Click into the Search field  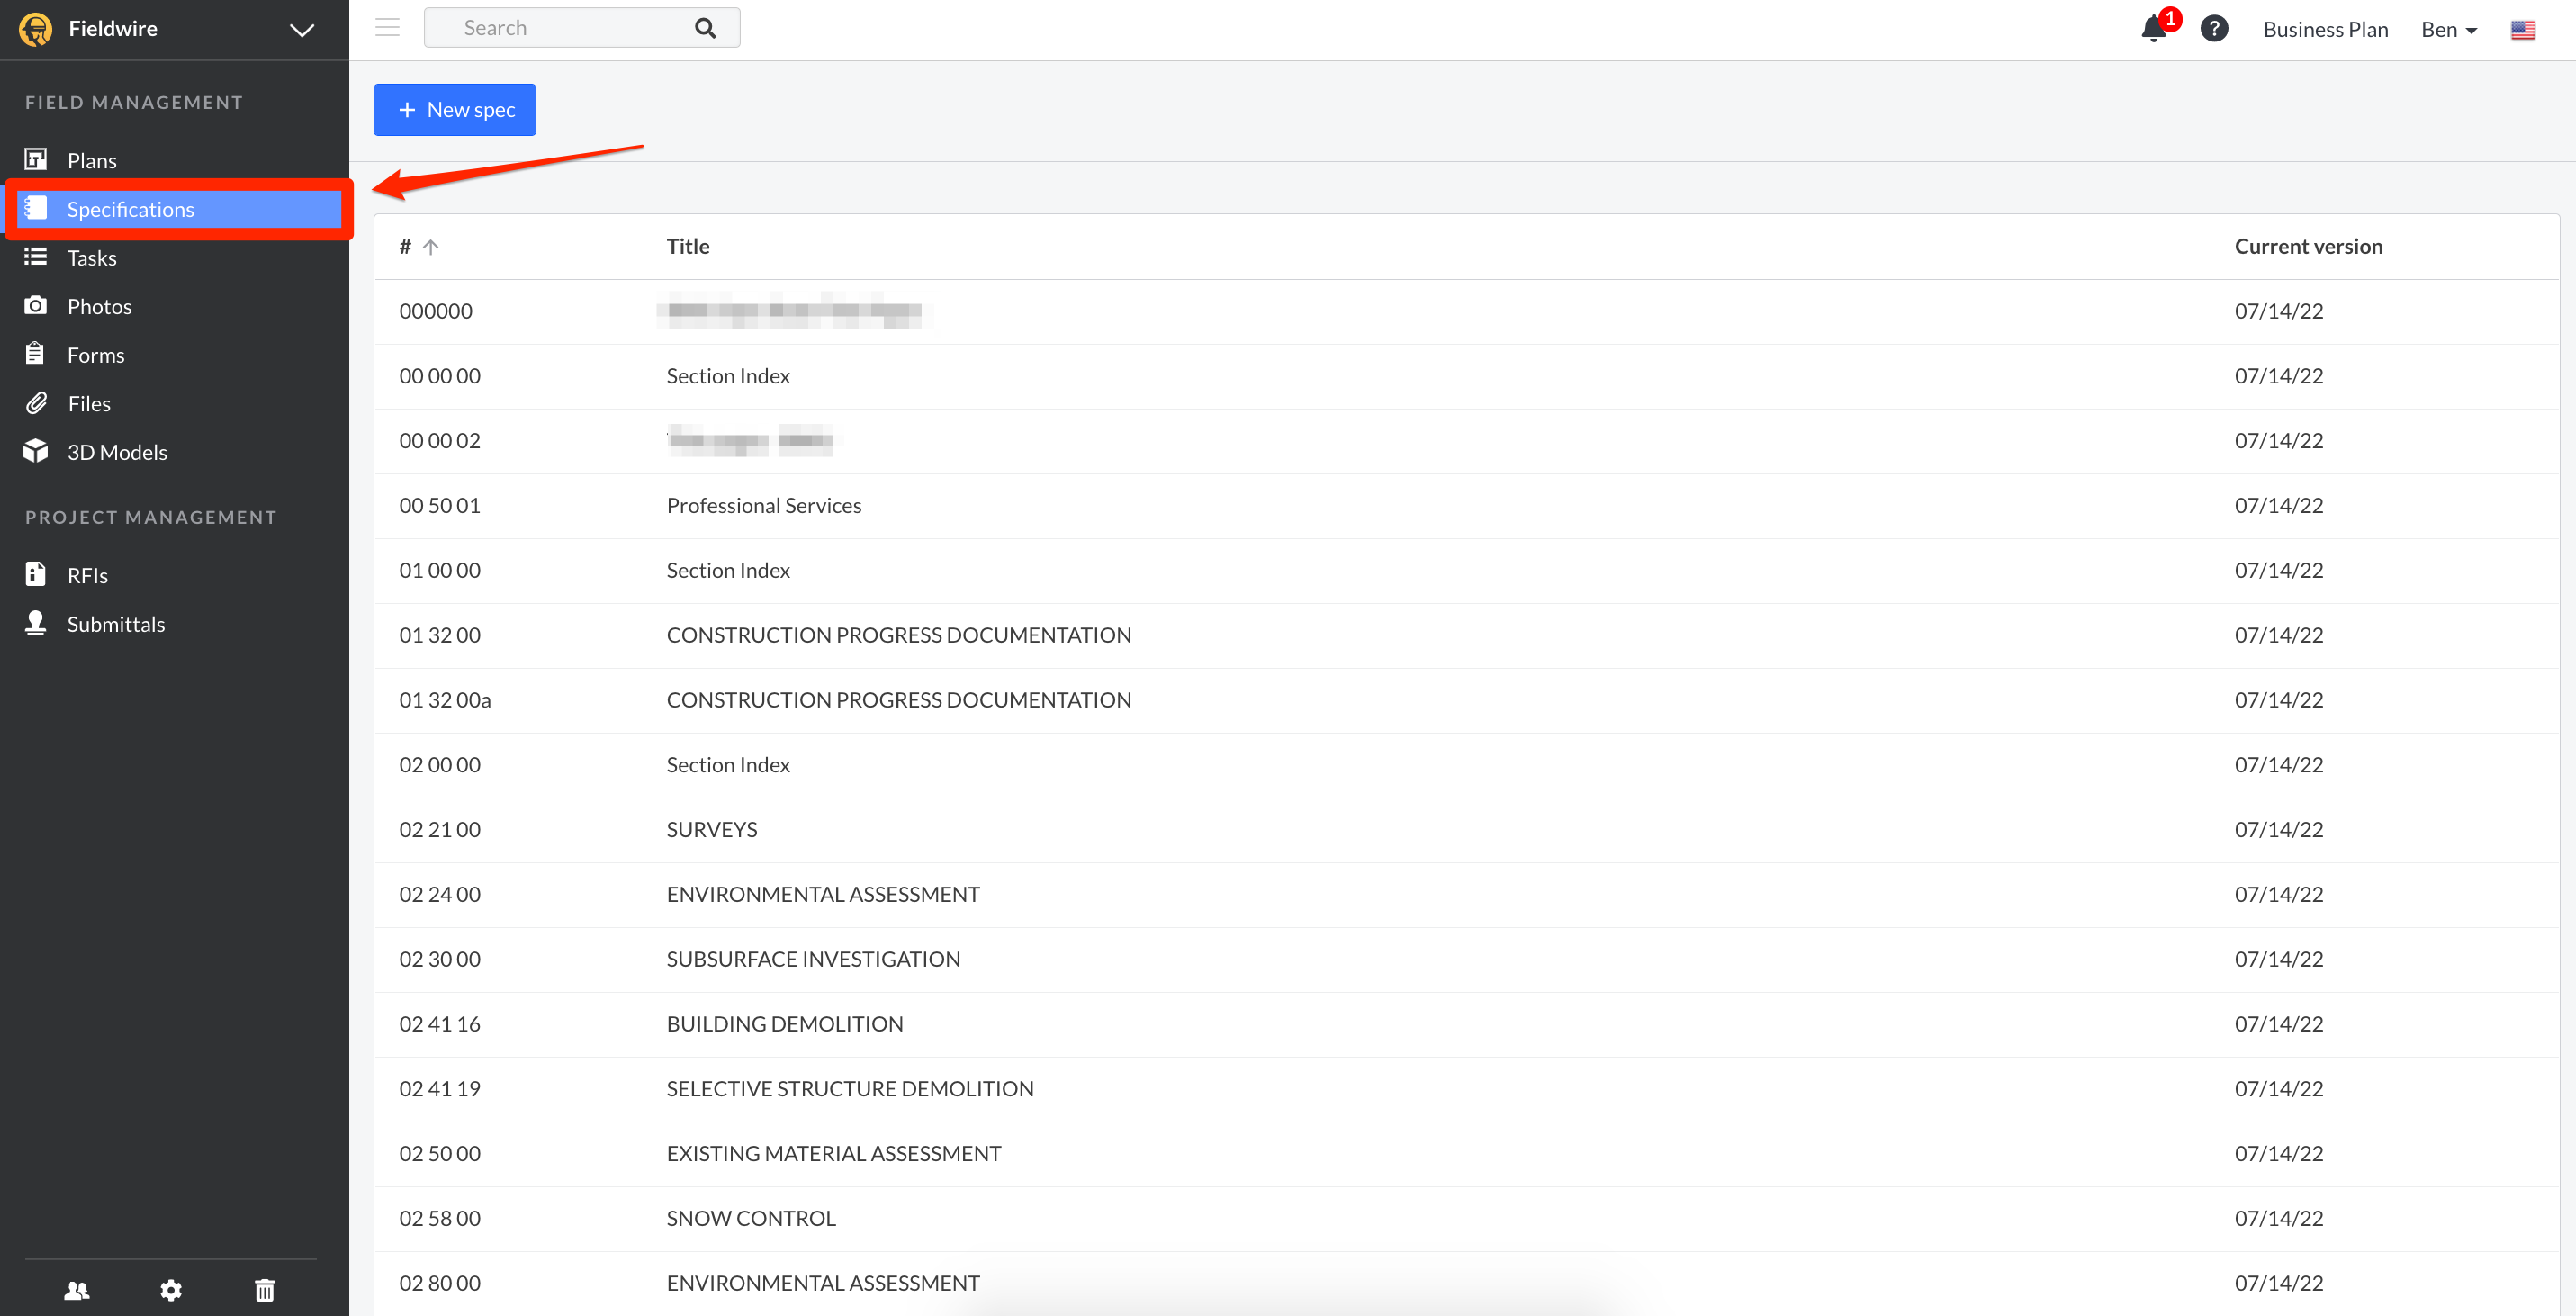coord(560,28)
